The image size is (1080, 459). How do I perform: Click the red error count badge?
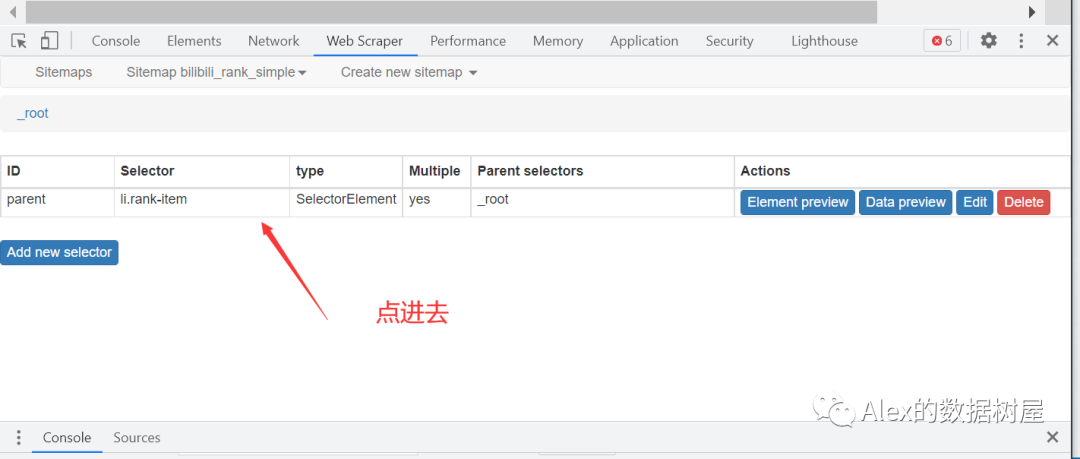pyautogui.click(x=942, y=41)
